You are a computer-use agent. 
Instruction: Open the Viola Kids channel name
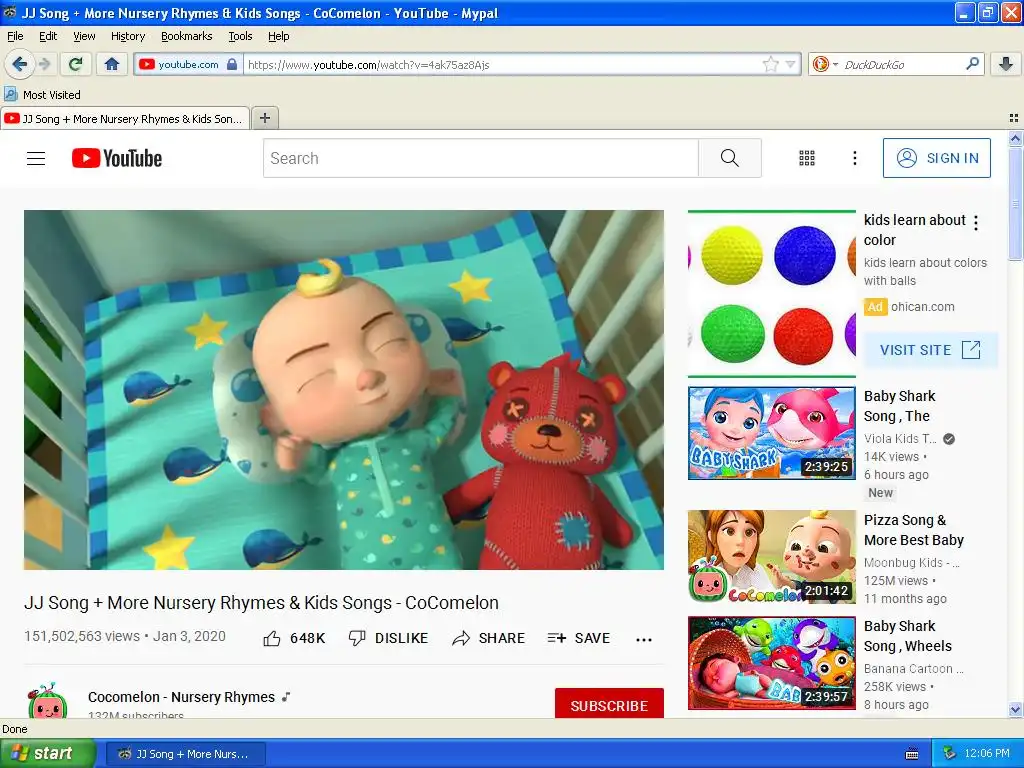pyautogui.click(x=900, y=439)
